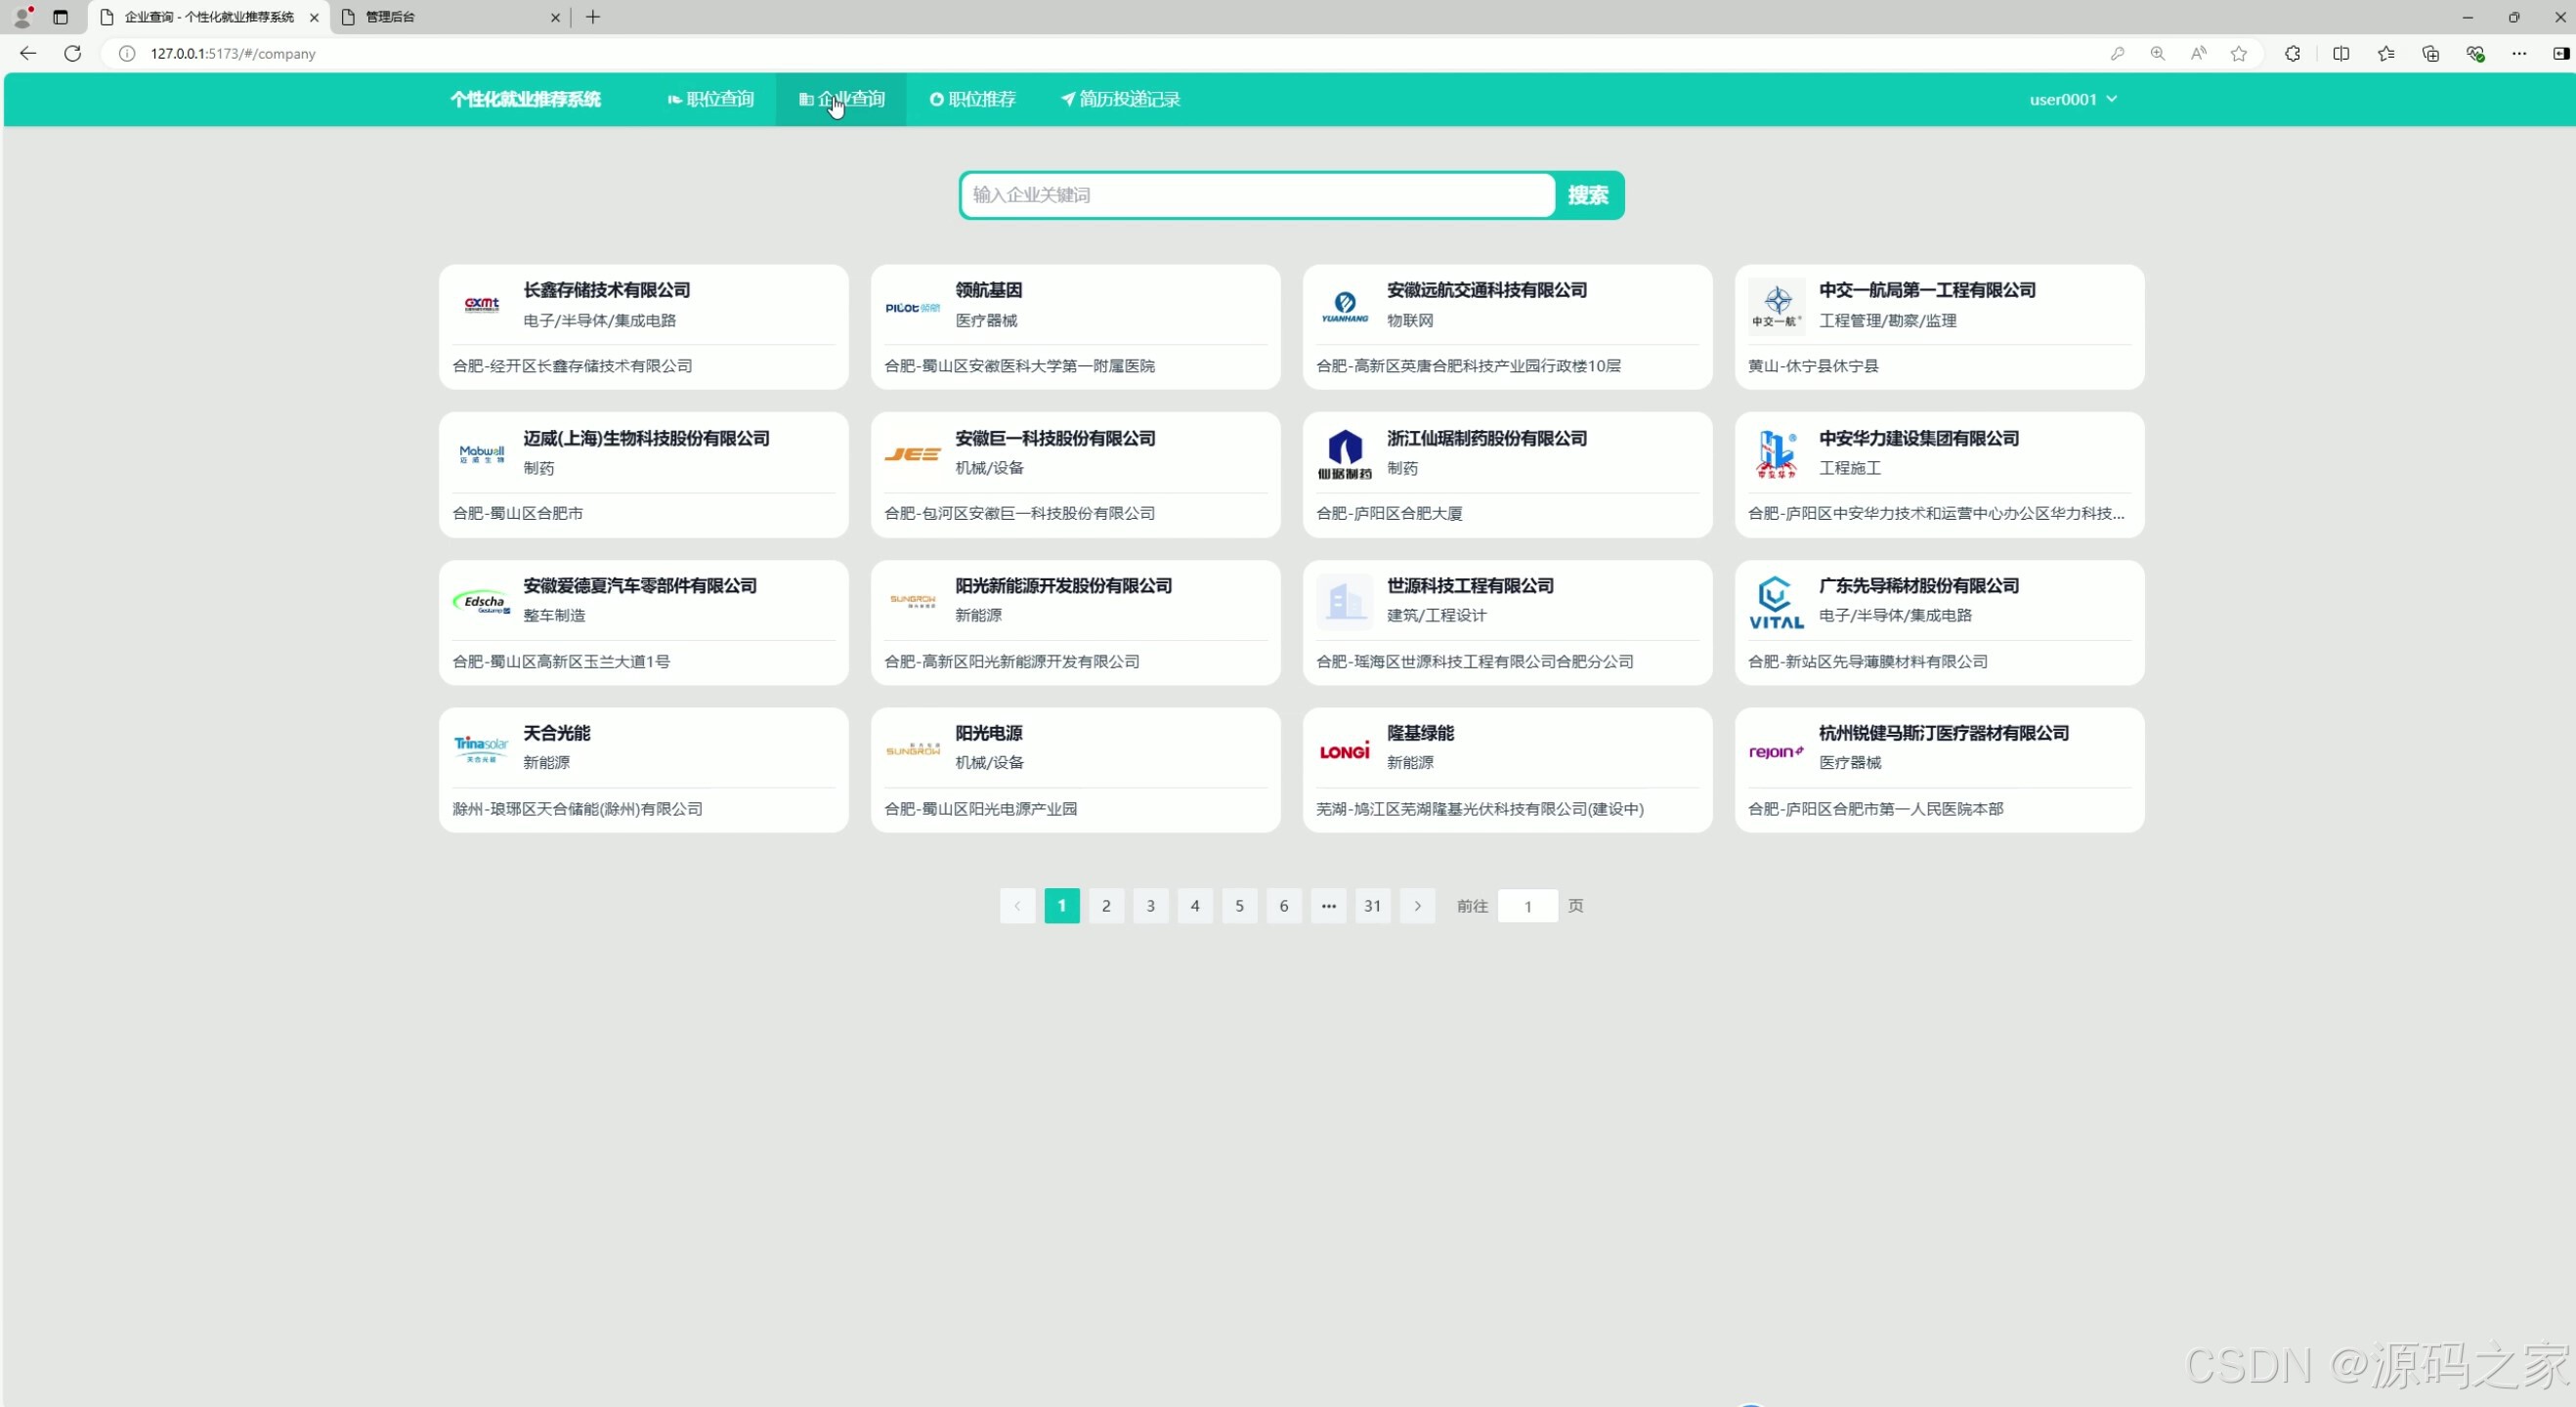Jump to page 6 in pagination

click(x=1284, y=906)
